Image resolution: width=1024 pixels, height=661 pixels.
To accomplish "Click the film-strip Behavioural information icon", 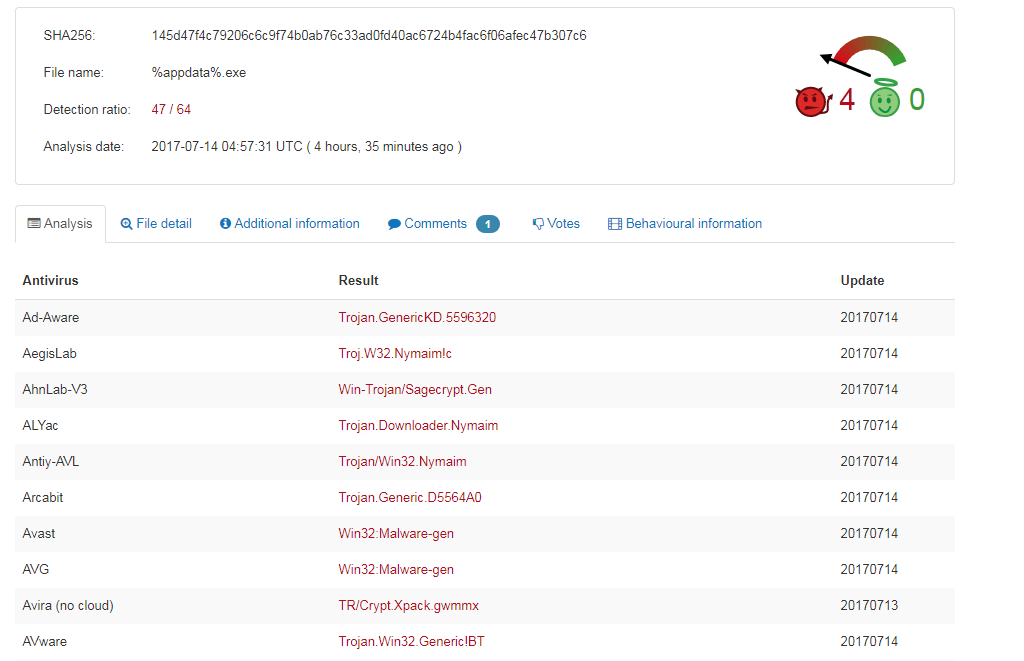I will [x=615, y=224].
